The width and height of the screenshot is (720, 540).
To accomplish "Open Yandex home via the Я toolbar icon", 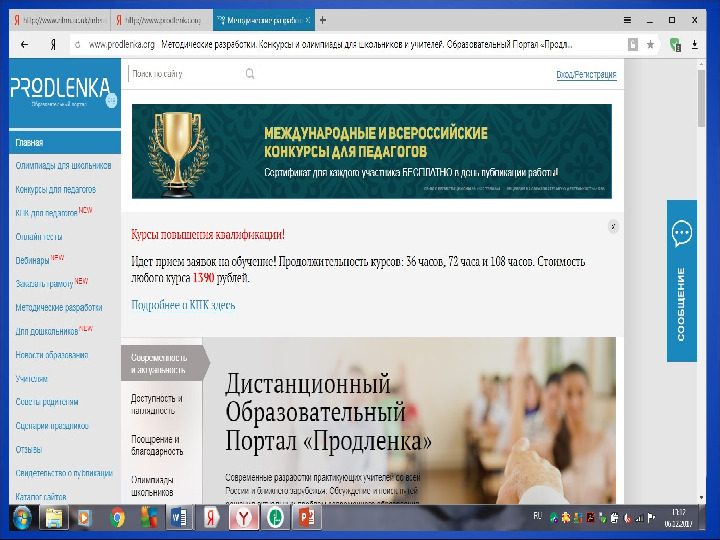I will (53, 45).
